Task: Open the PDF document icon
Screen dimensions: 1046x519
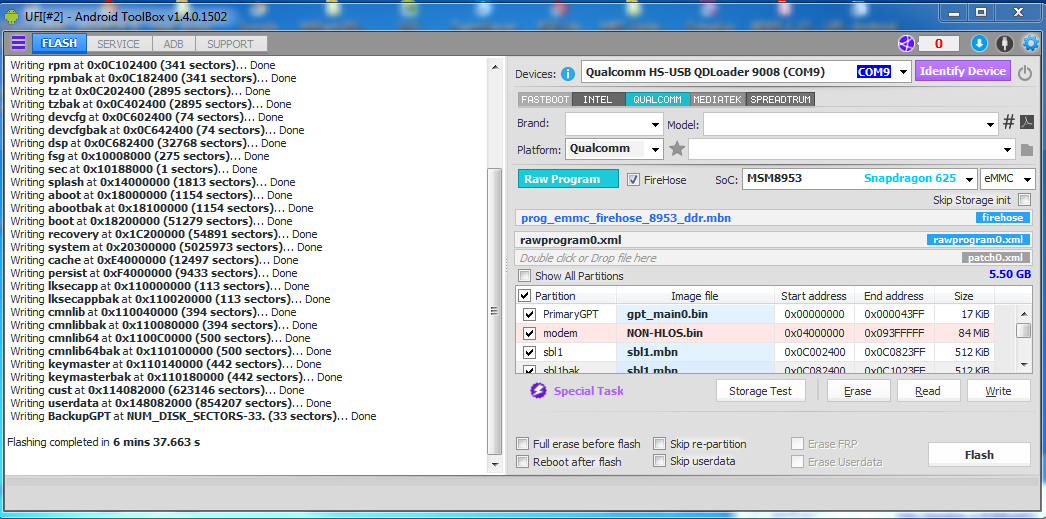Action: pos(1027,122)
